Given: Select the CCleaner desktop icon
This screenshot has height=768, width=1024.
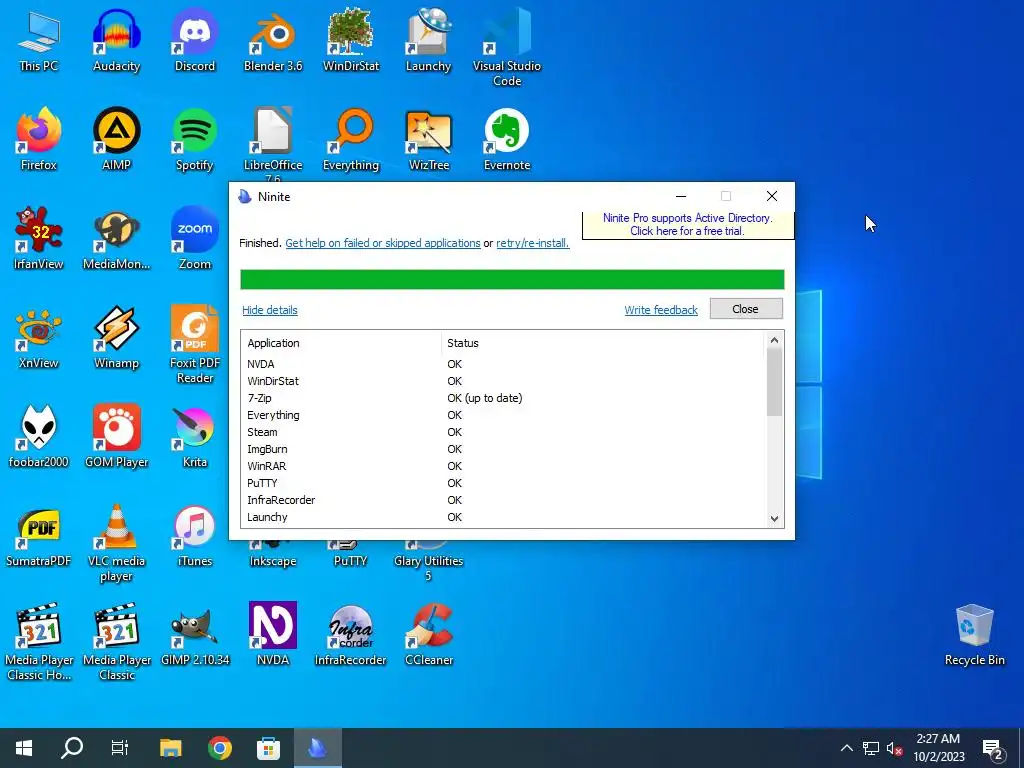Looking at the screenshot, I should click(x=428, y=635).
